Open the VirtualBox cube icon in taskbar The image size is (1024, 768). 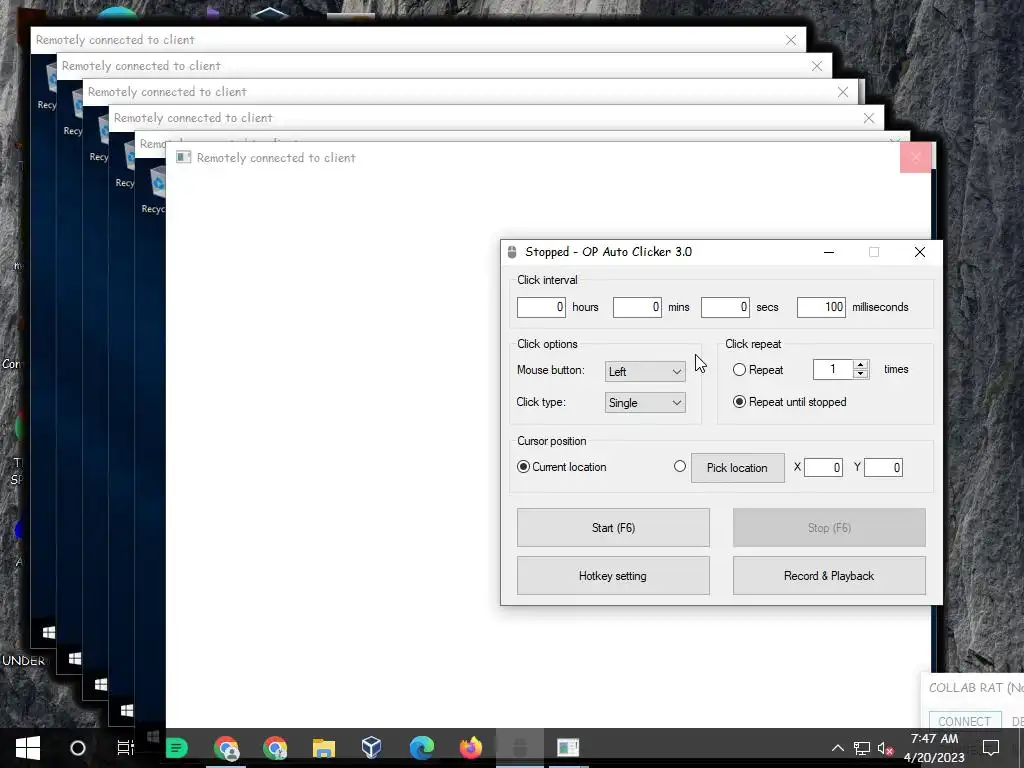[372, 748]
